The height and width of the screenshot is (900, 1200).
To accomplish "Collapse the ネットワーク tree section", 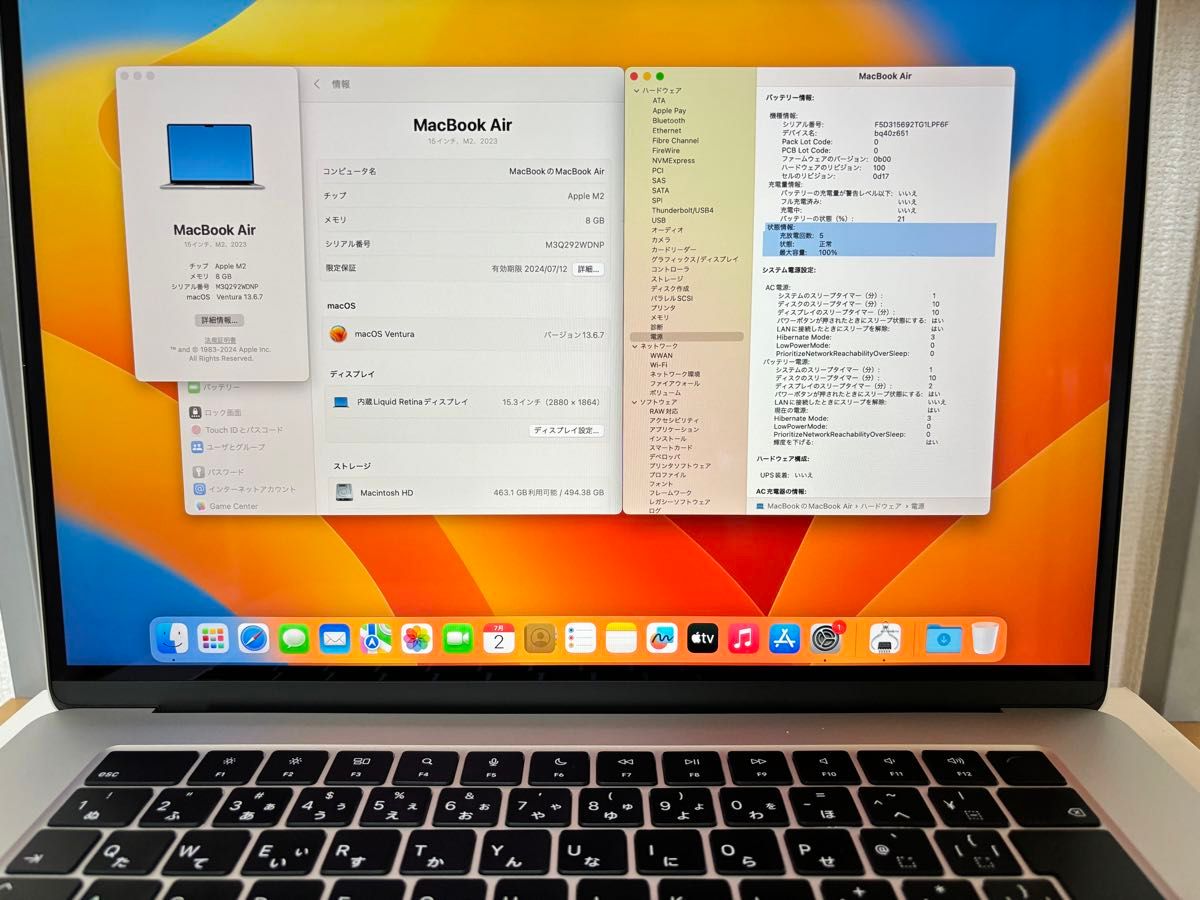I will pos(636,345).
